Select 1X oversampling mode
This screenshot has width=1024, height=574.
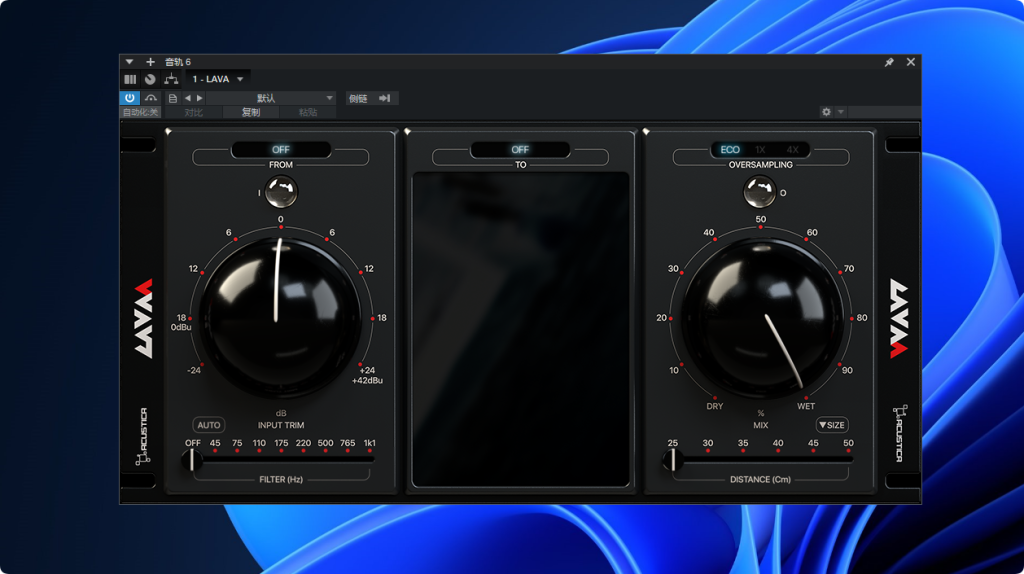pyautogui.click(x=760, y=150)
